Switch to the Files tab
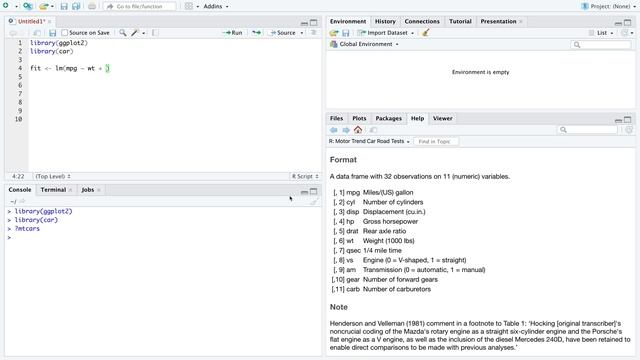 point(336,118)
